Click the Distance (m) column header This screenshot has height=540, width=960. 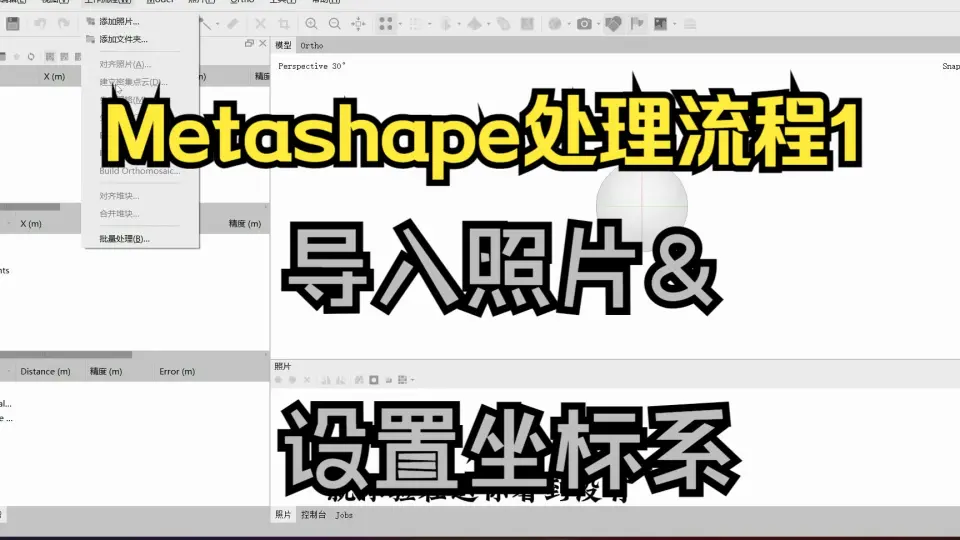[x=45, y=372]
